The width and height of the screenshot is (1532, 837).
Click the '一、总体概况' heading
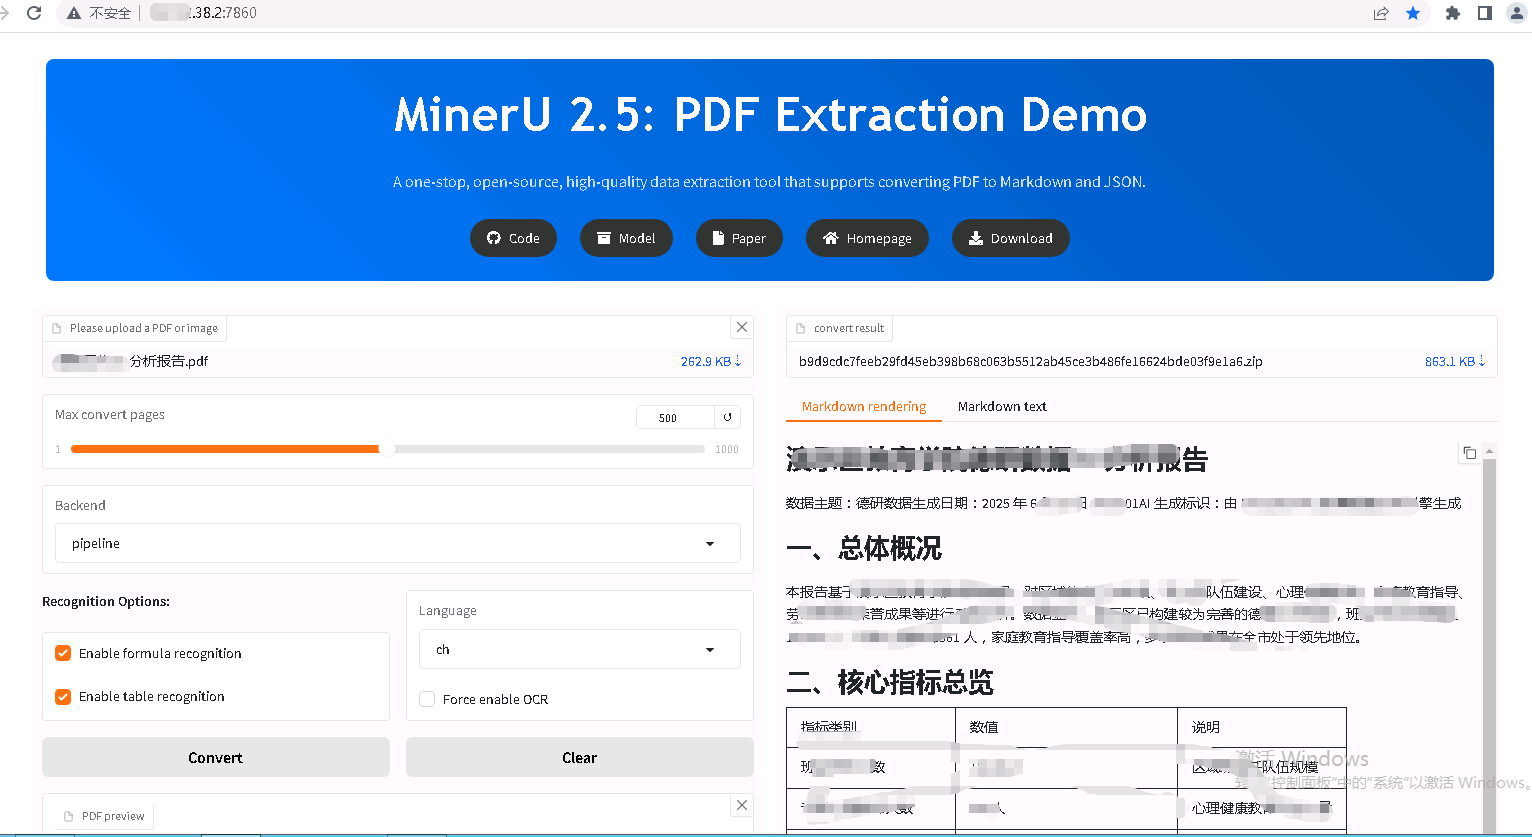[x=864, y=548]
